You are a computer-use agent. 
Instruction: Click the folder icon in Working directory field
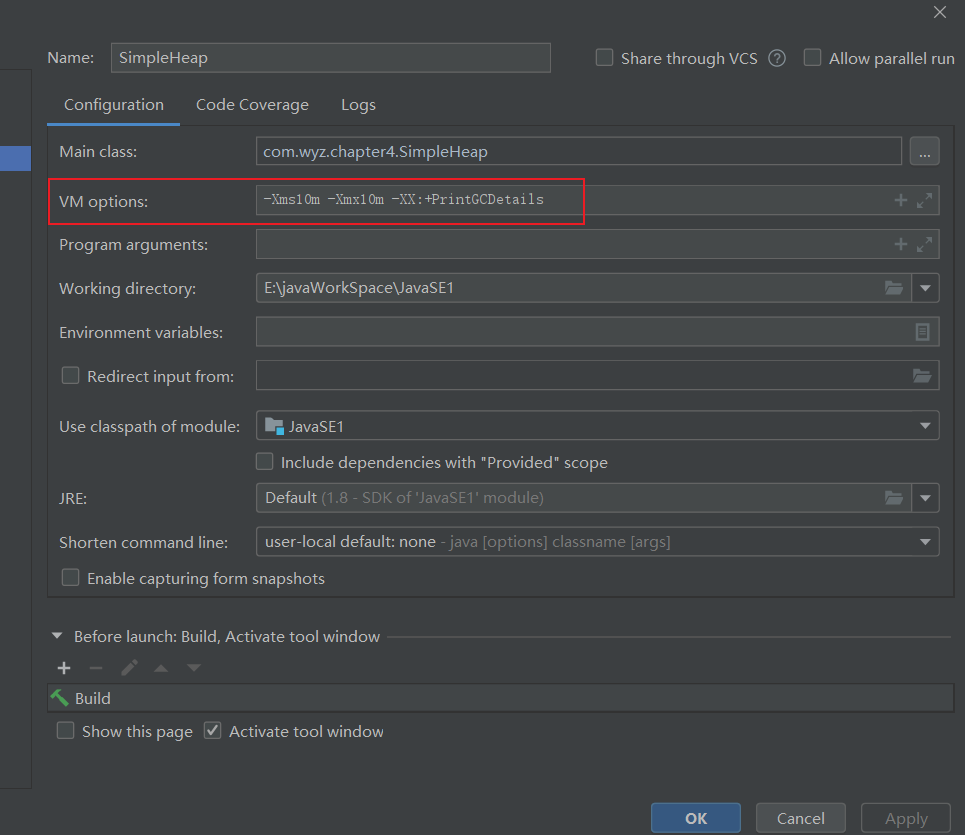point(894,288)
